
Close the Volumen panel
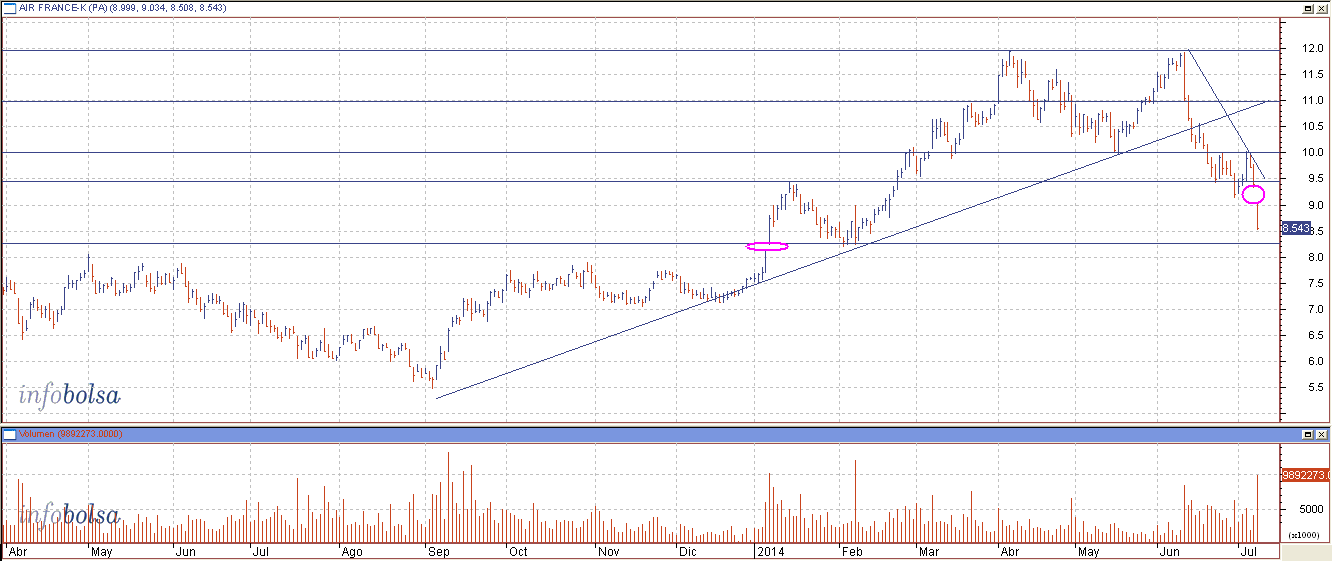tap(1321, 435)
